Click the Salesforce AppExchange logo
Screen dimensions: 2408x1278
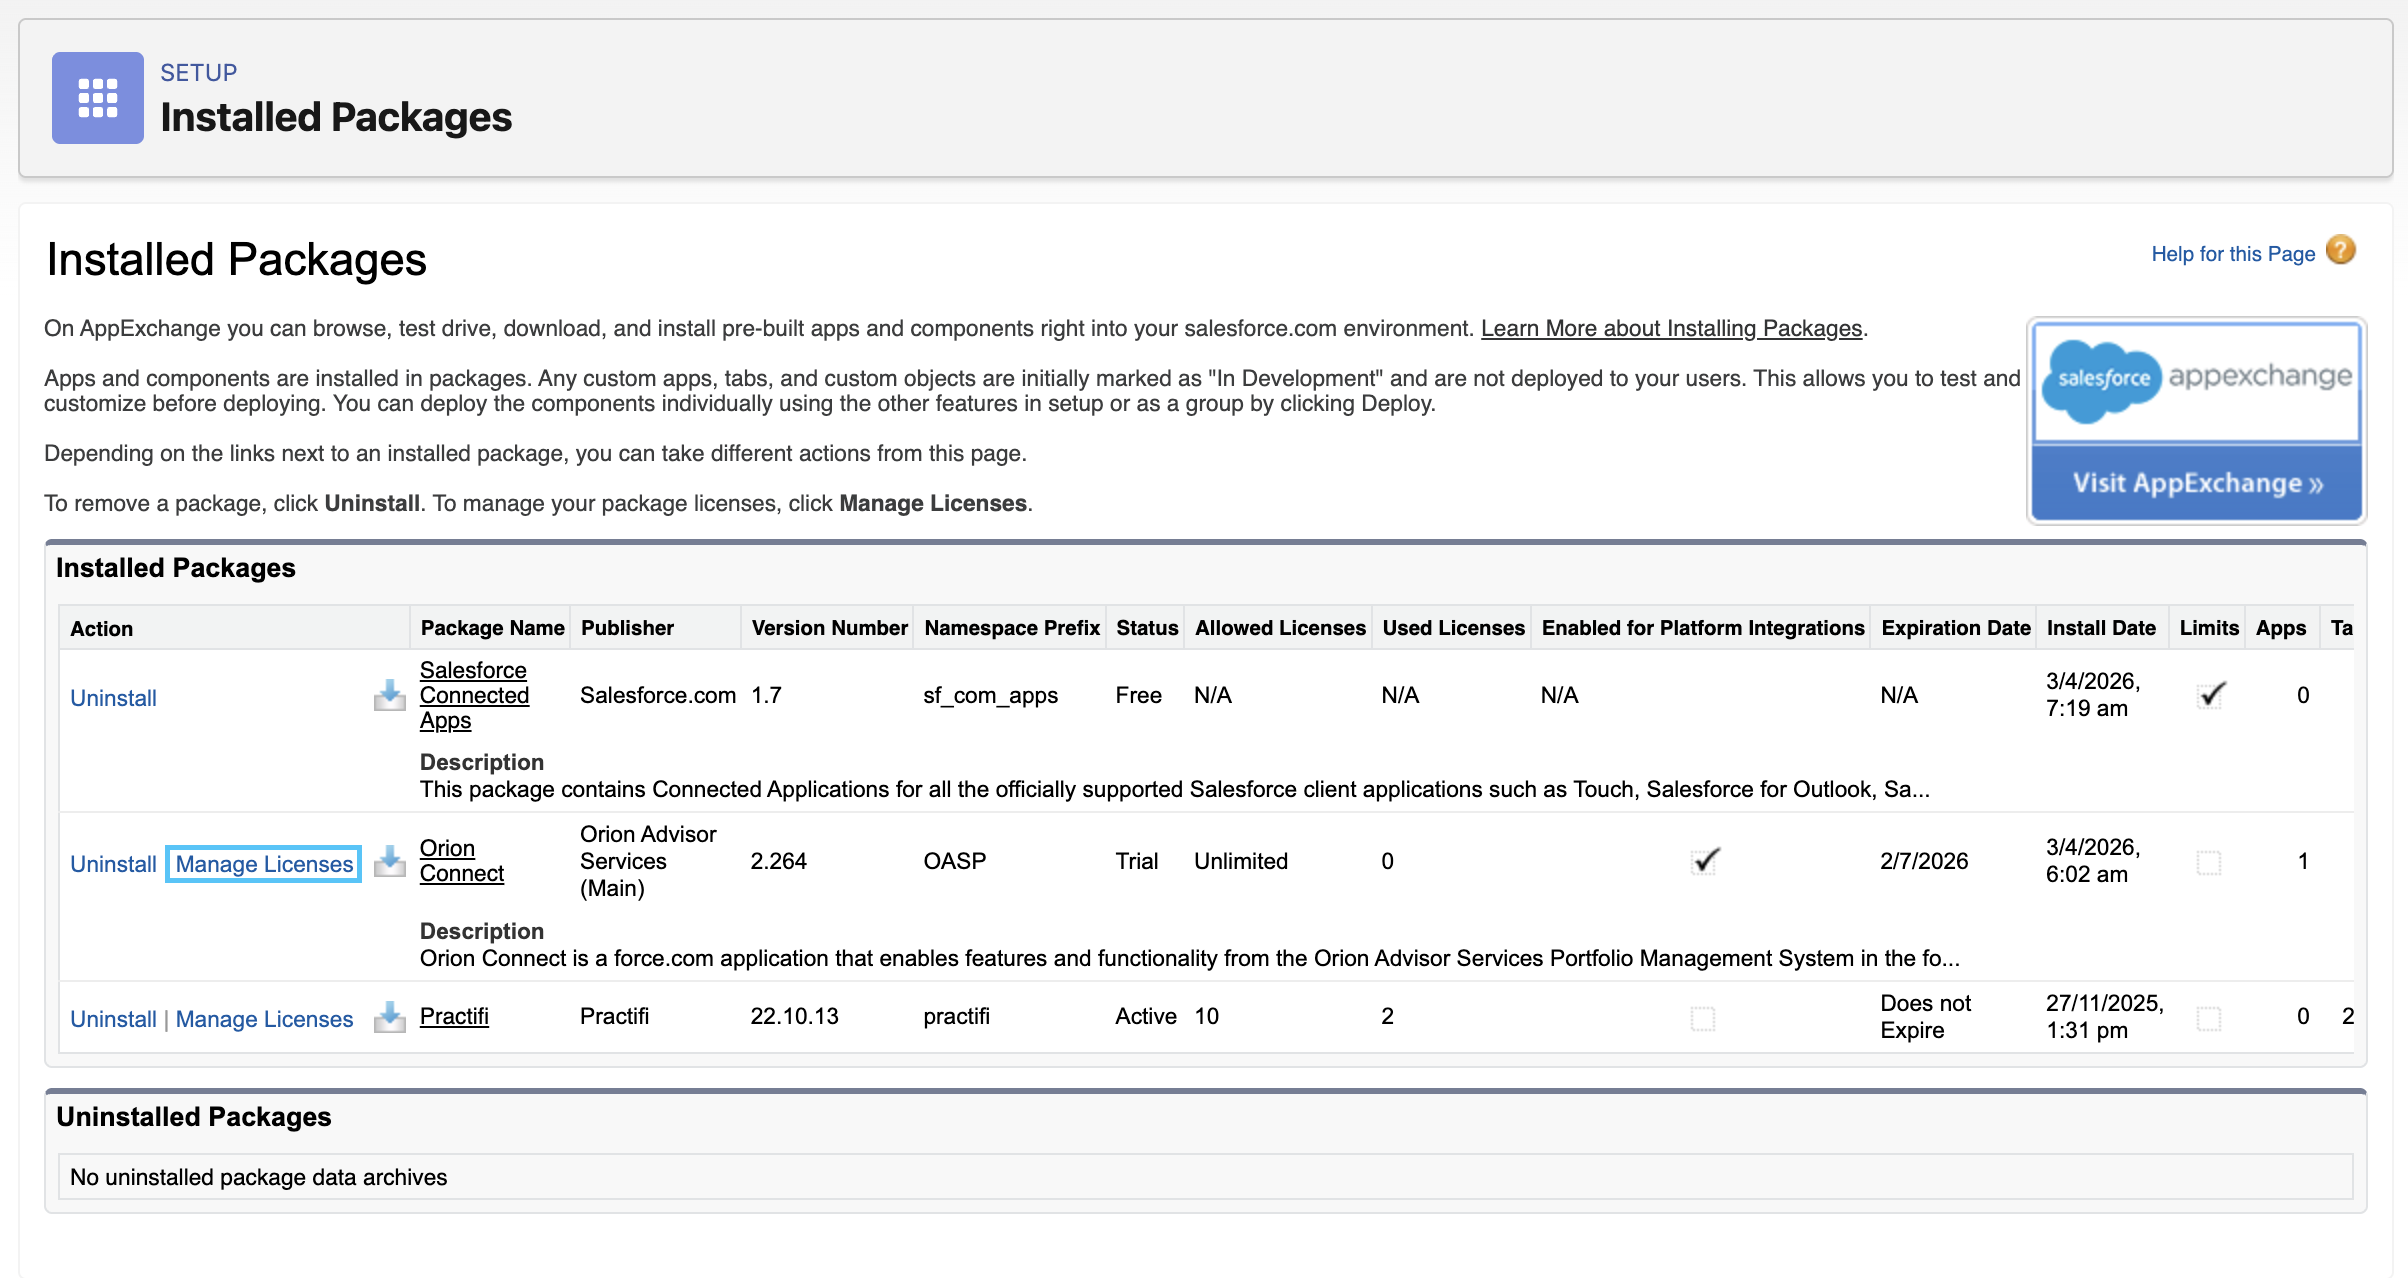point(2197,380)
